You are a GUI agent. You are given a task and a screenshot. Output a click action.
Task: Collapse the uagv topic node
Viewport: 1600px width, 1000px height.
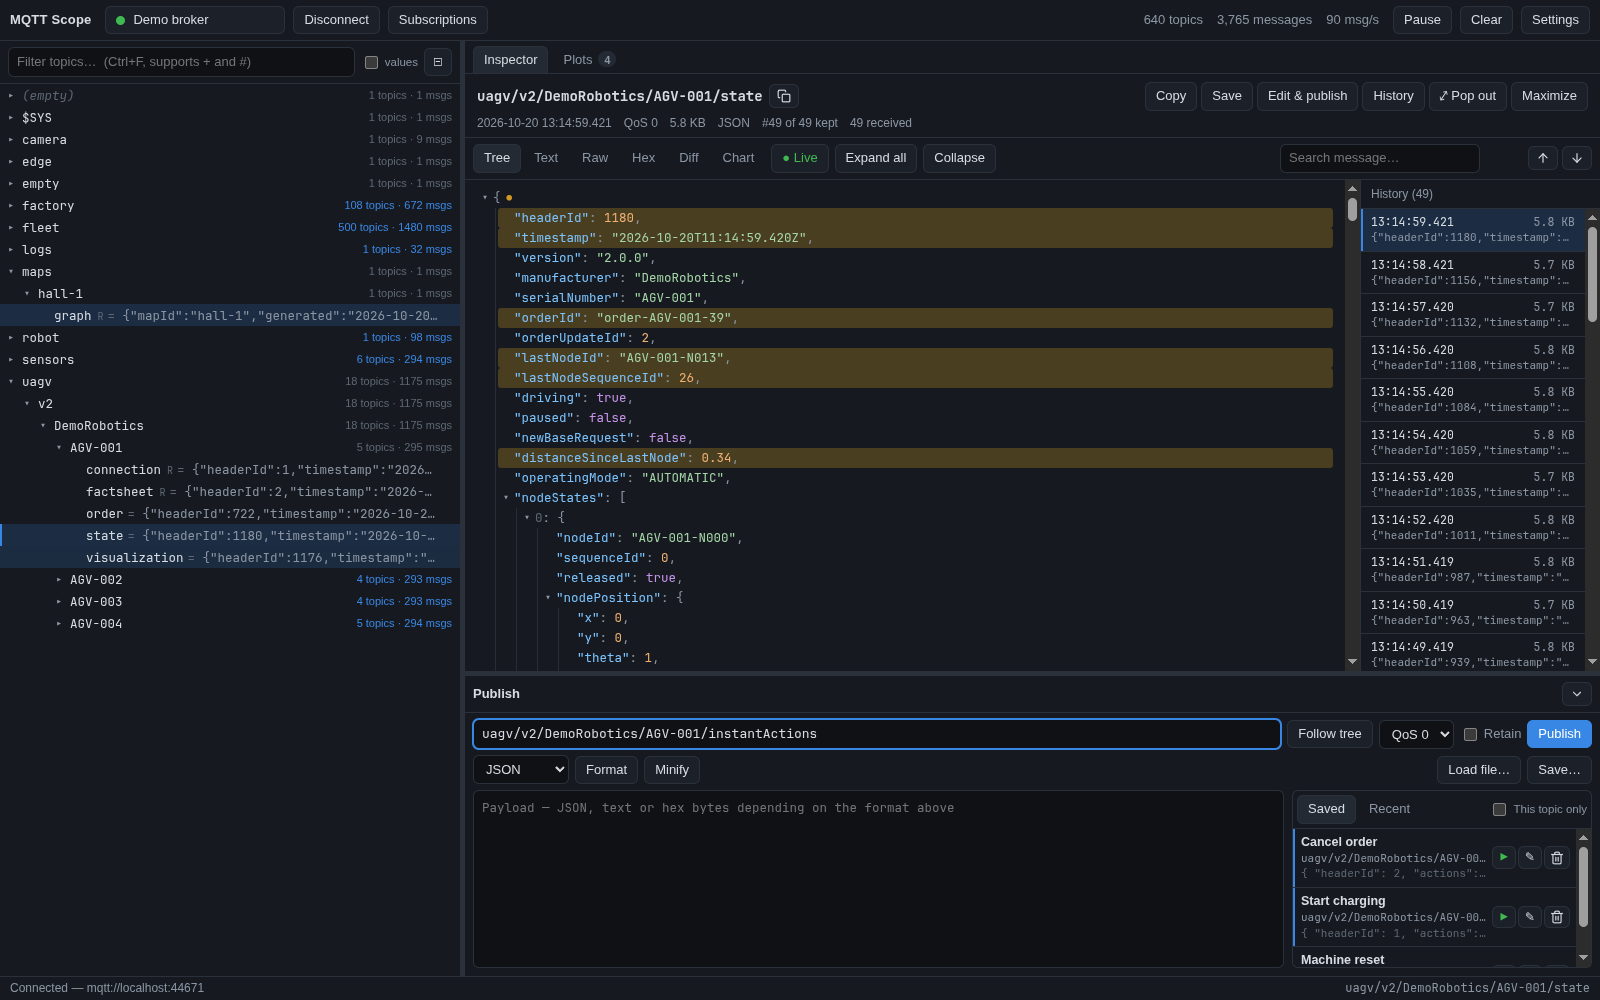(x=11, y=382)
